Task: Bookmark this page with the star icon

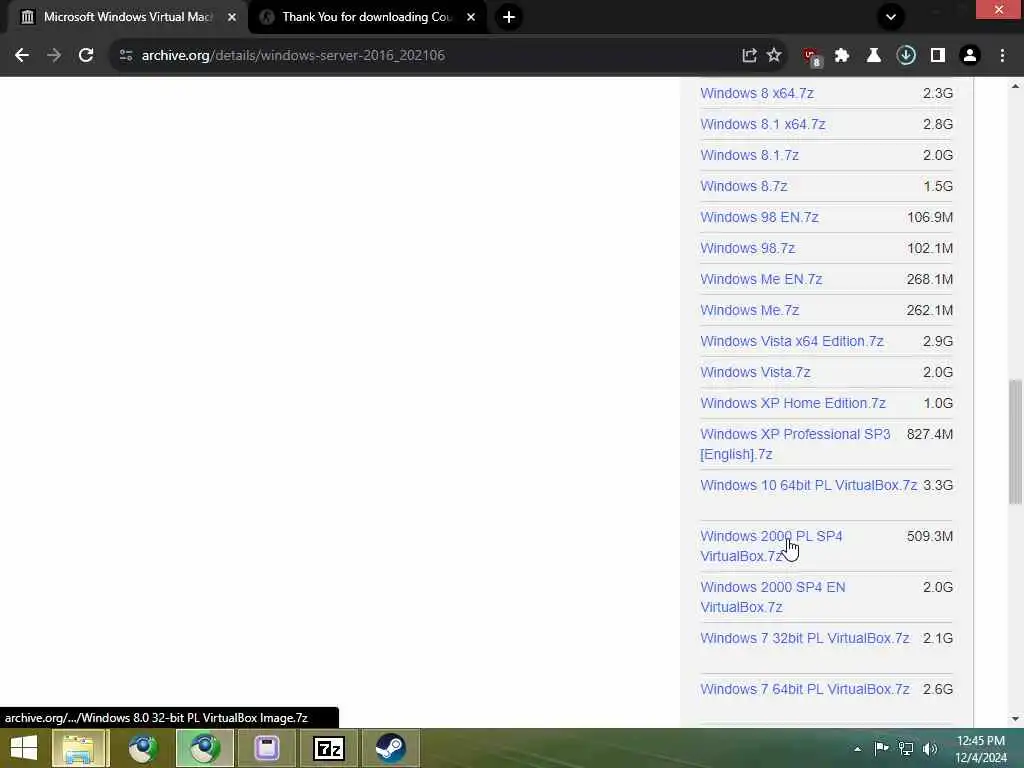Action: click(x=774, y=56)
